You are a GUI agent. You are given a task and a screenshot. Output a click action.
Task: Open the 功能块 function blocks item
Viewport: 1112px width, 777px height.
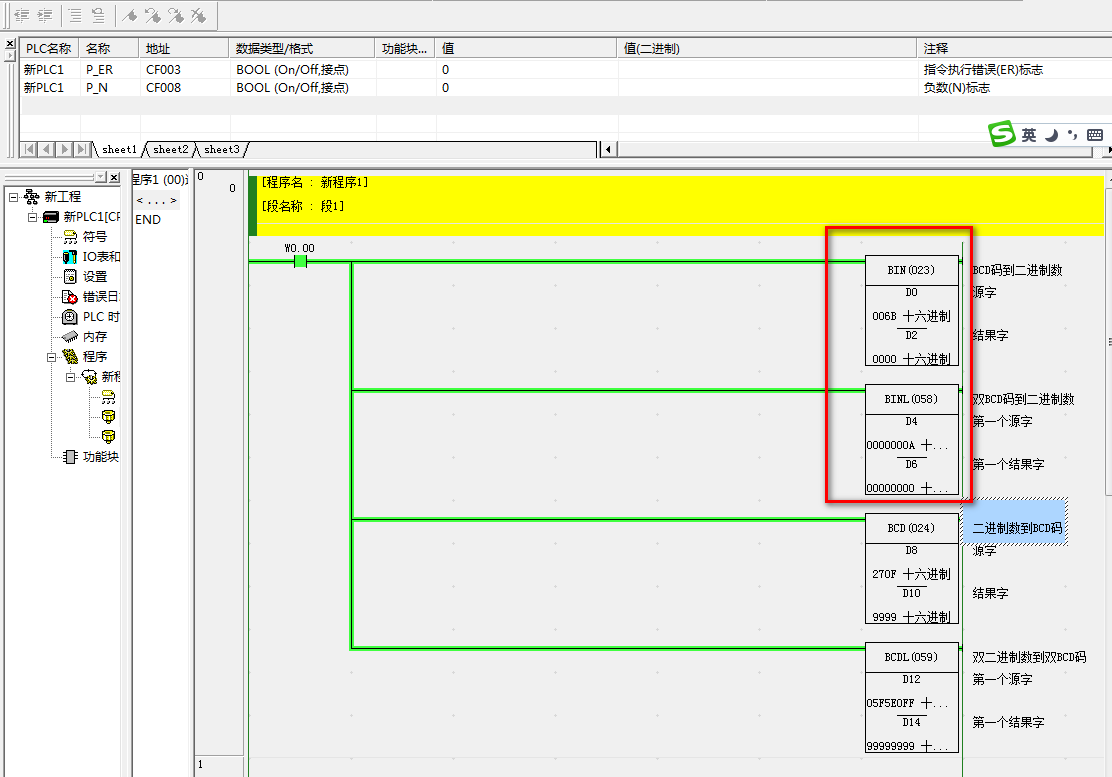(100, 457)
